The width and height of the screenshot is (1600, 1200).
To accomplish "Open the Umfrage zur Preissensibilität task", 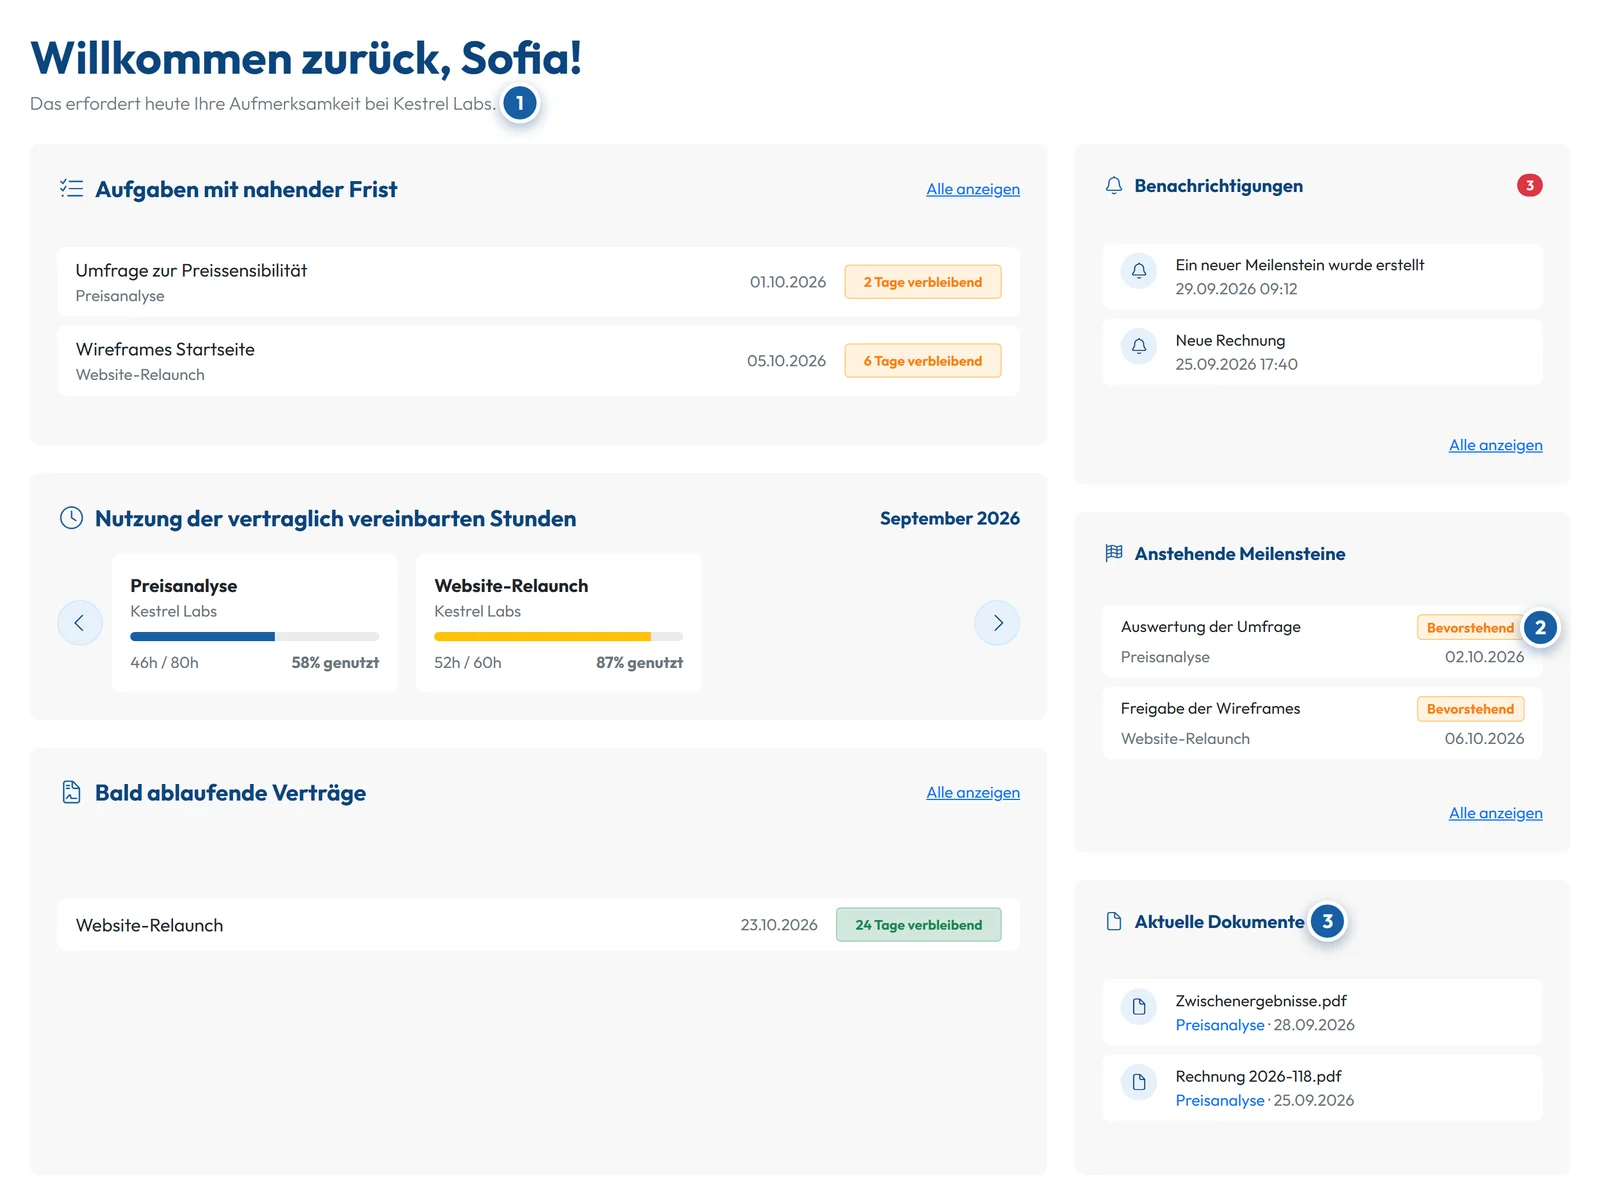I will tap(538, 282).
